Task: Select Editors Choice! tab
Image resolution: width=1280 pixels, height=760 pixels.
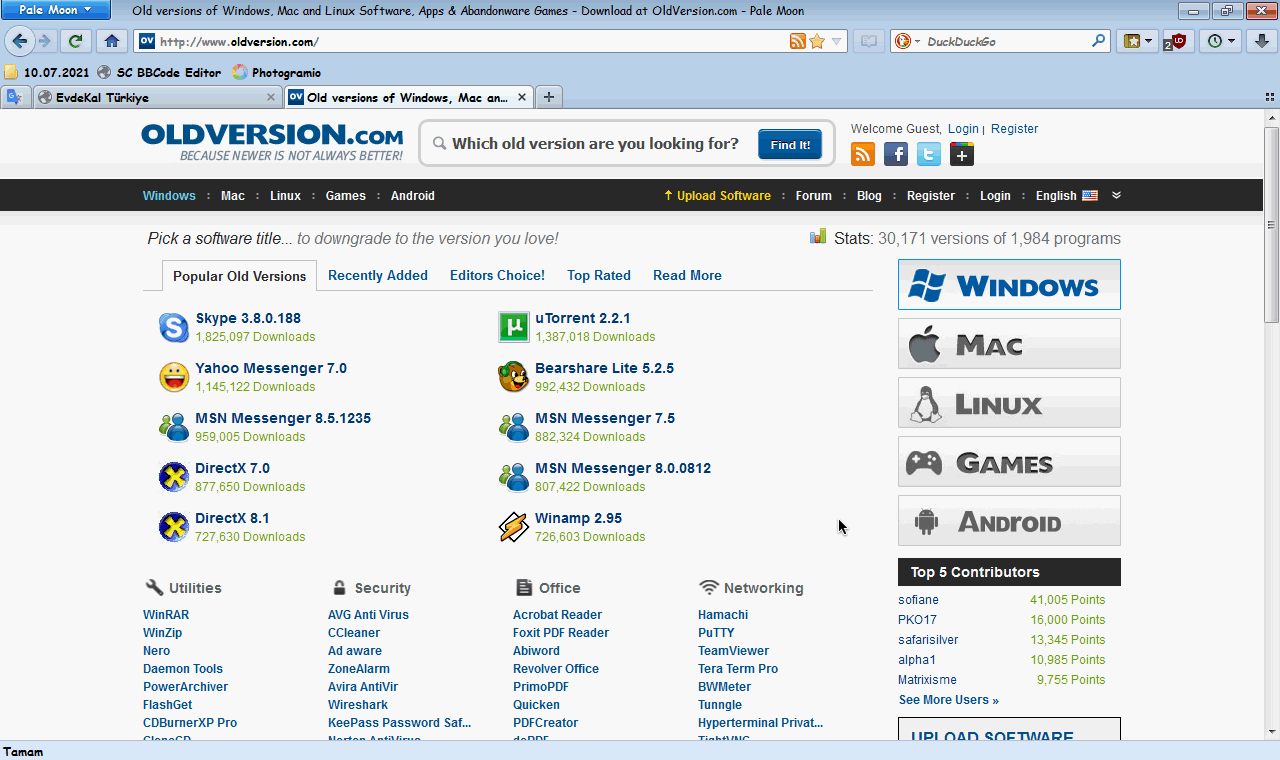Action: (x=497, y=275)
